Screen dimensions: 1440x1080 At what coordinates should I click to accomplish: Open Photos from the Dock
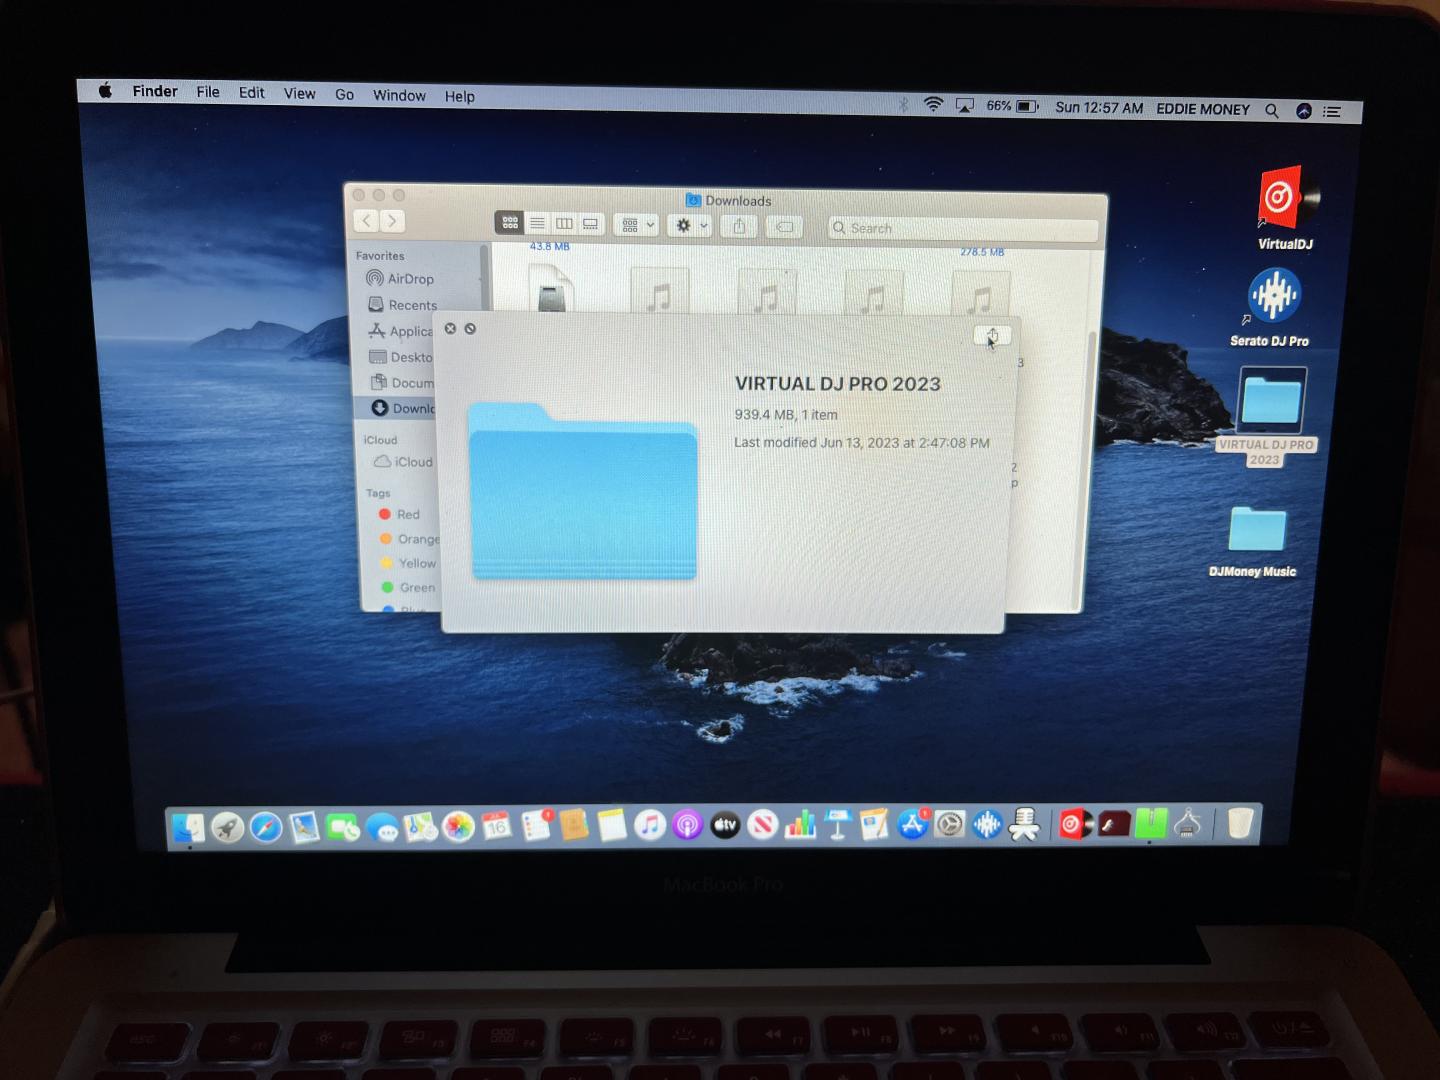tap(458, 827)
